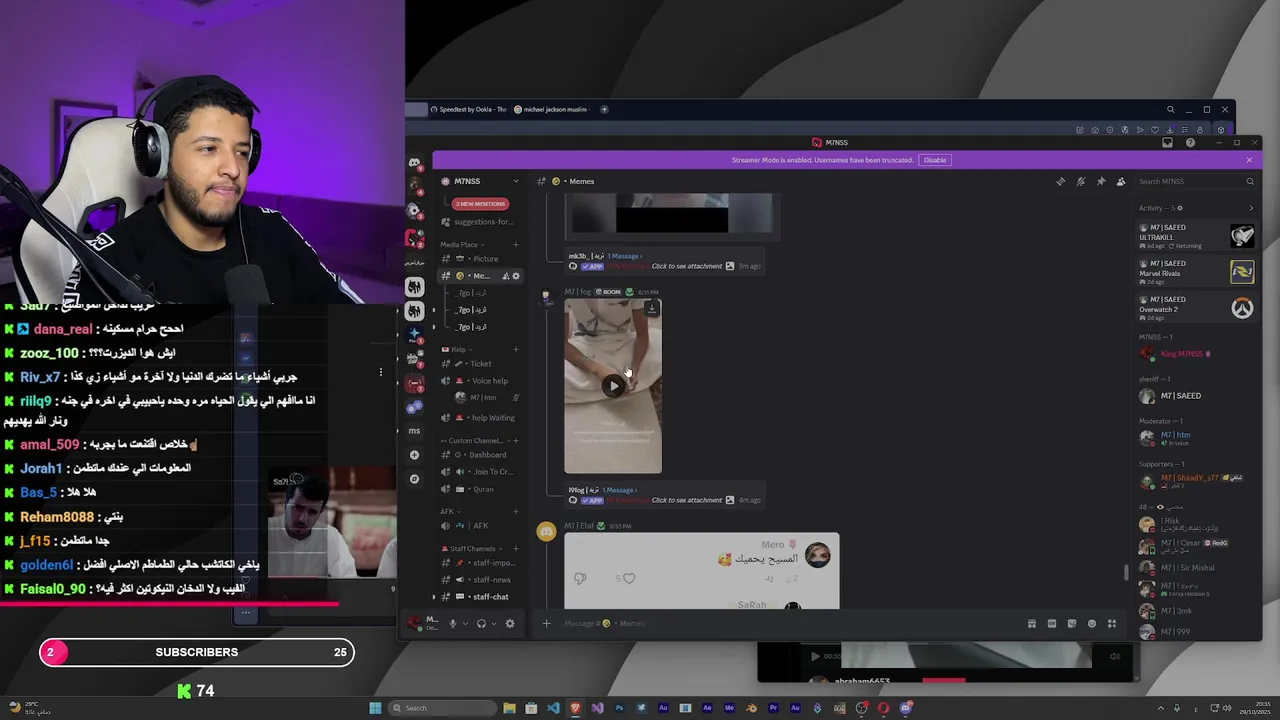Mute the microphone in Discord
Image resolution: width=1280 pixels, height=720 pixels.
tap(452, 623)
